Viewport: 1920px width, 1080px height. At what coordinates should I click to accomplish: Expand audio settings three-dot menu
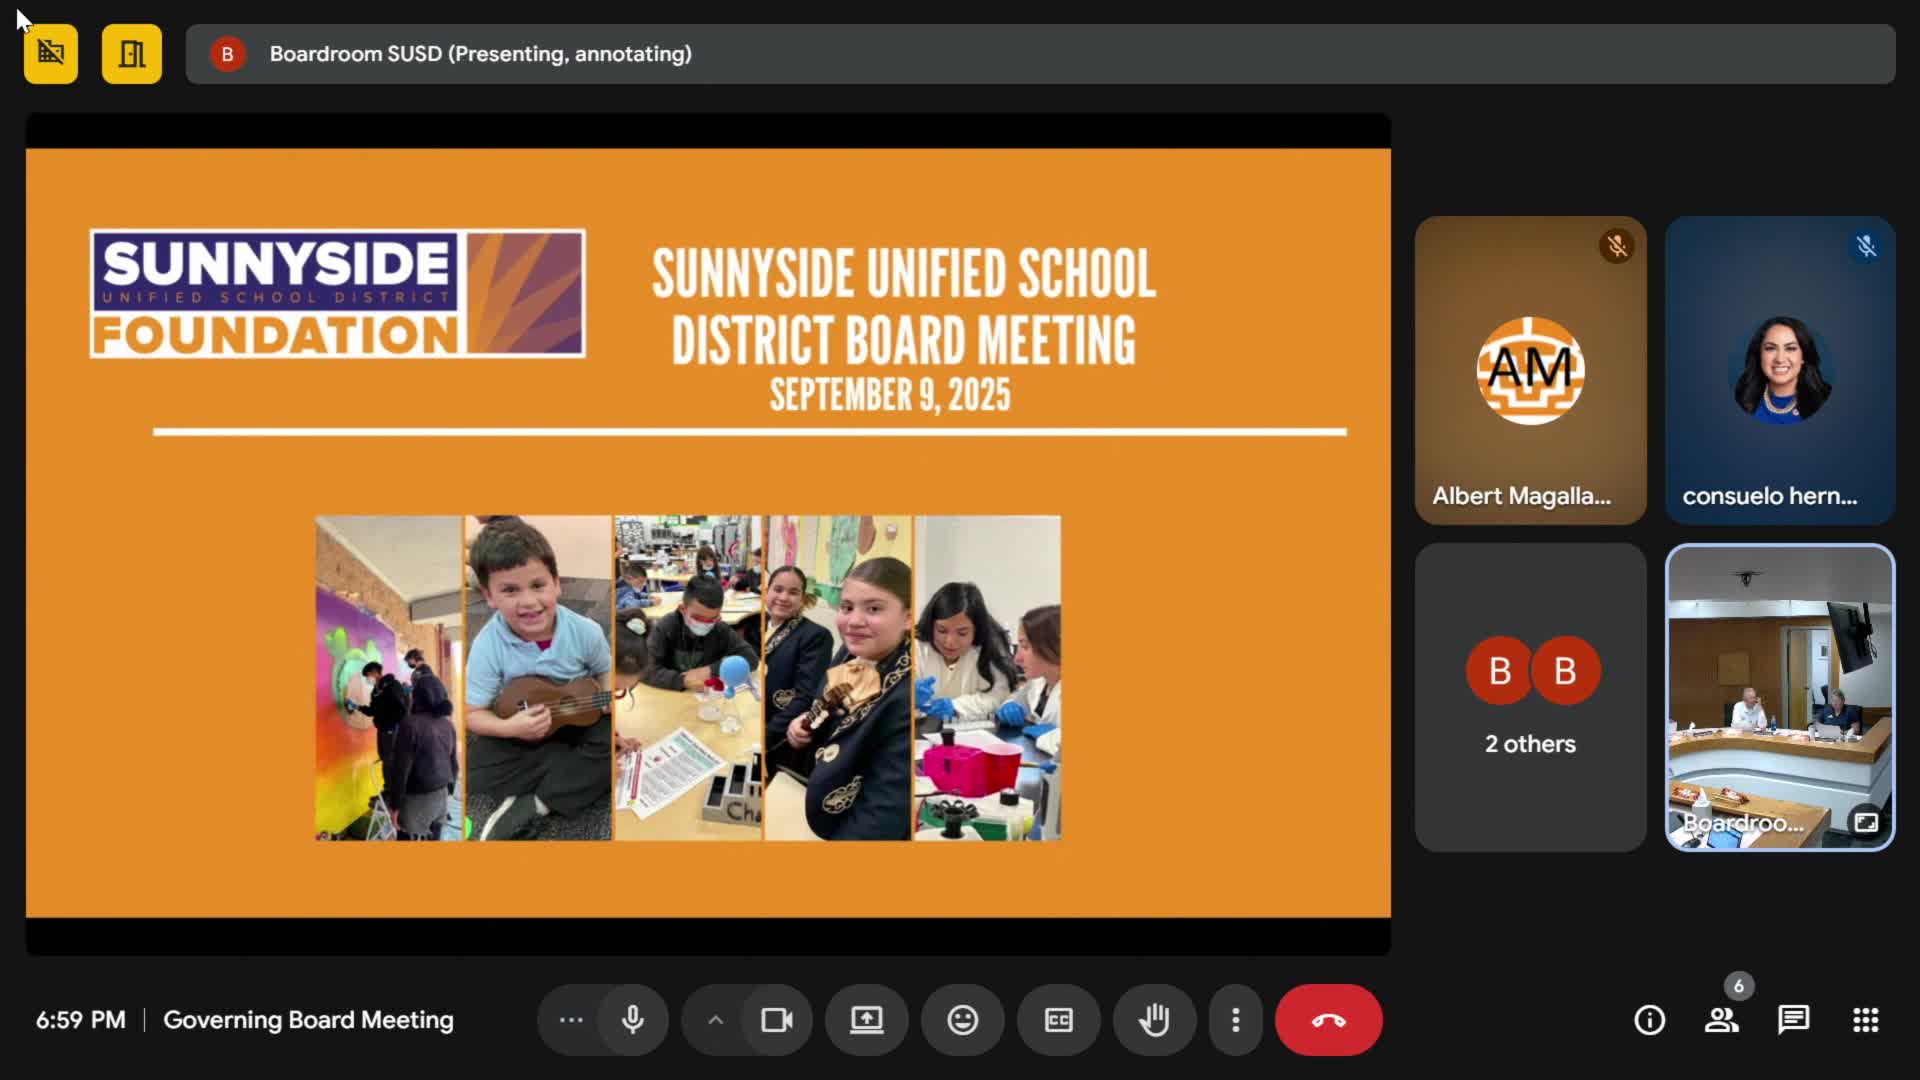571,1020
